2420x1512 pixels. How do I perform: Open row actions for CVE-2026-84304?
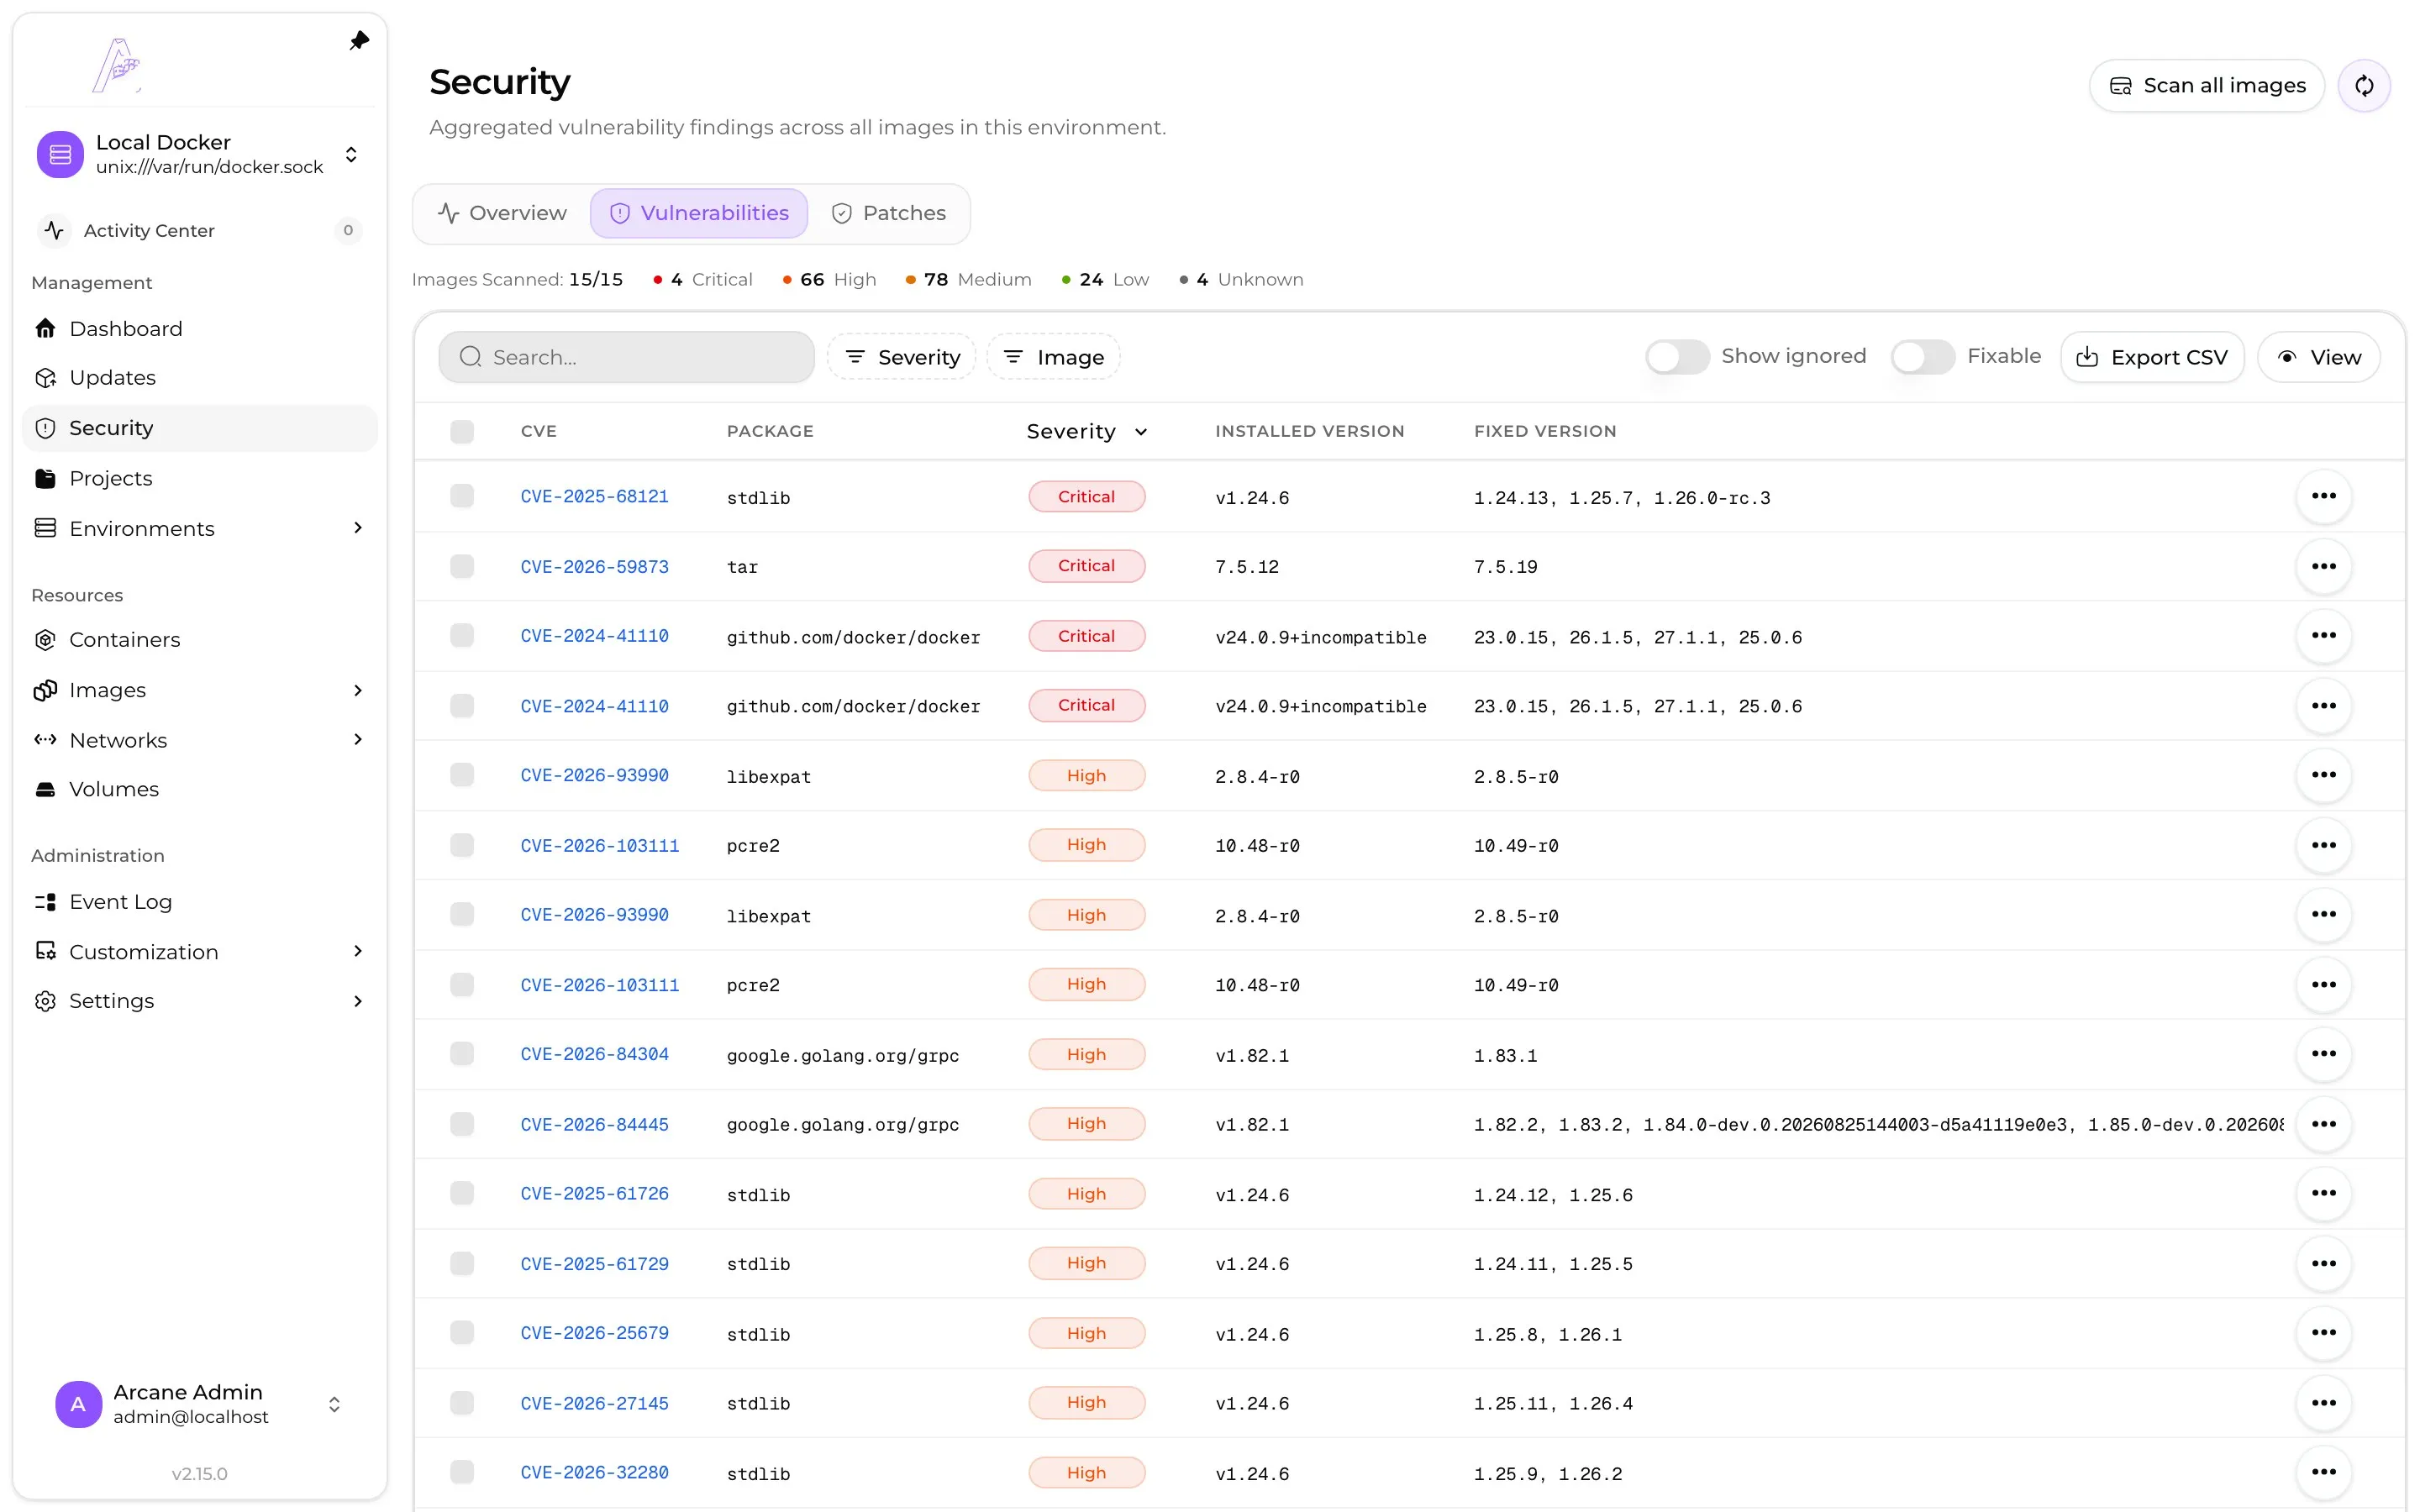pos(2323,1054)
